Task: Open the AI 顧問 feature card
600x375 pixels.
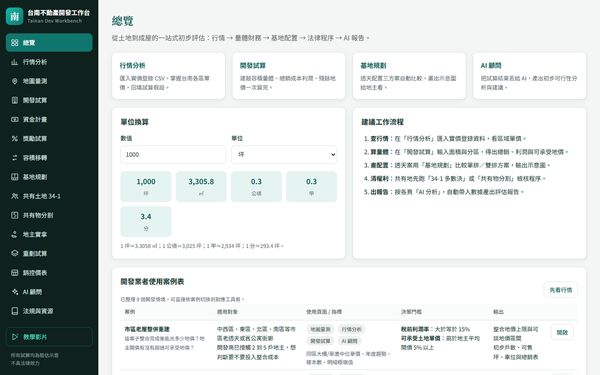Action: 530,76
